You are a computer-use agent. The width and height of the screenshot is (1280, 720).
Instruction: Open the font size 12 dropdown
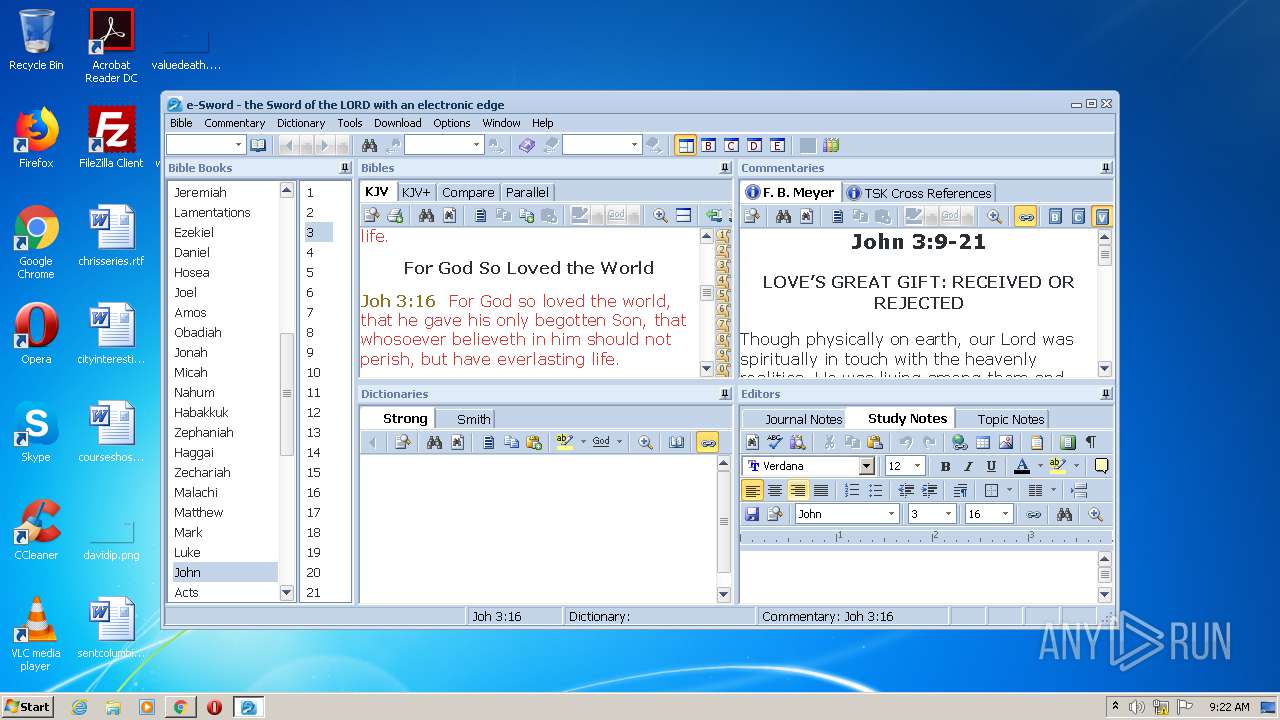(917, 466)
